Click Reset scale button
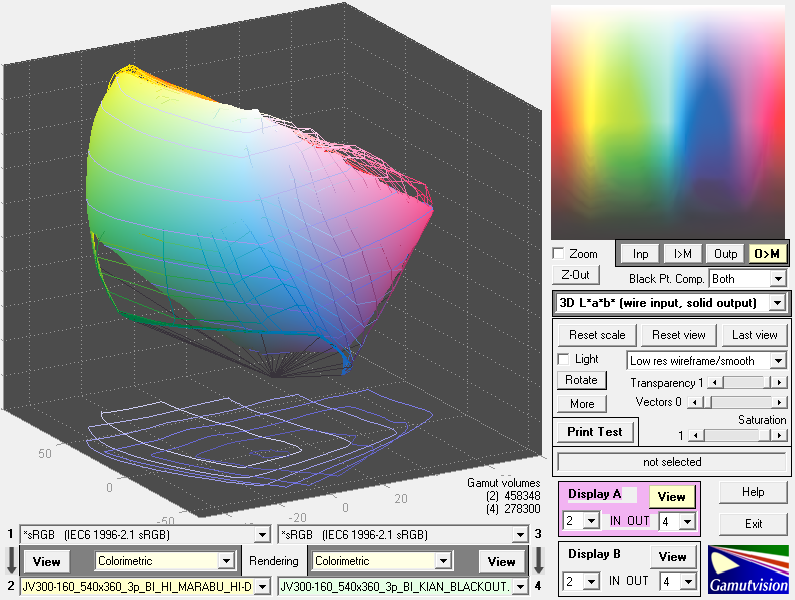This screenshot has height=600, width=795. click(597, 335)
